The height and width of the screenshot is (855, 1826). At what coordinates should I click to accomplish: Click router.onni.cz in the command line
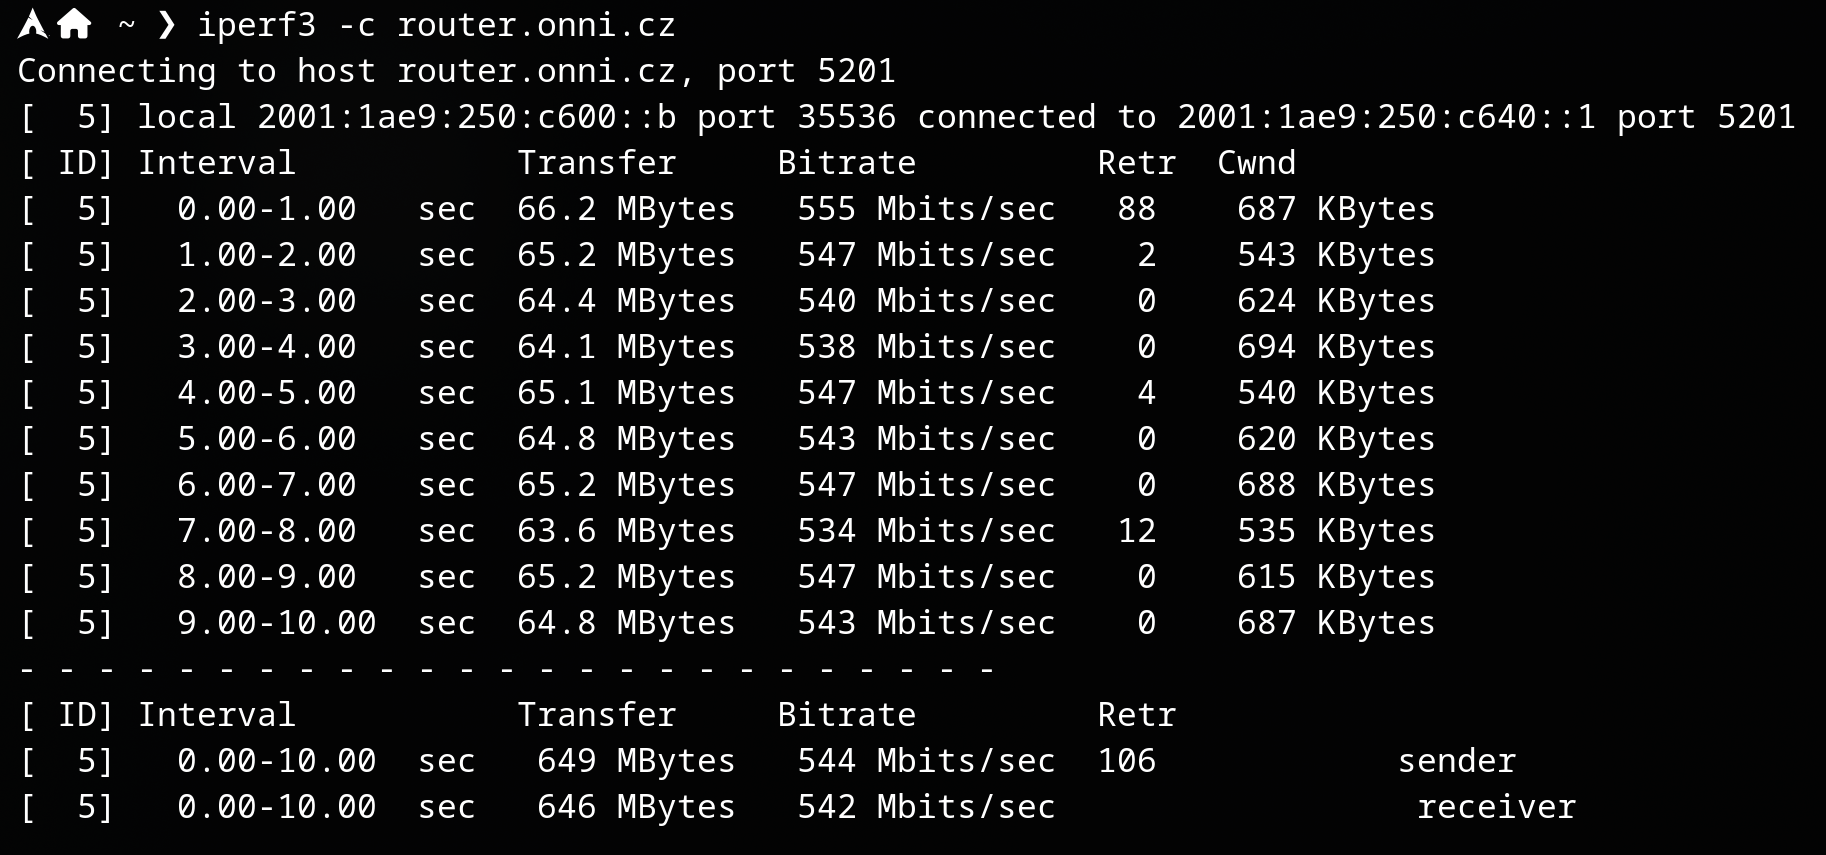536,25
